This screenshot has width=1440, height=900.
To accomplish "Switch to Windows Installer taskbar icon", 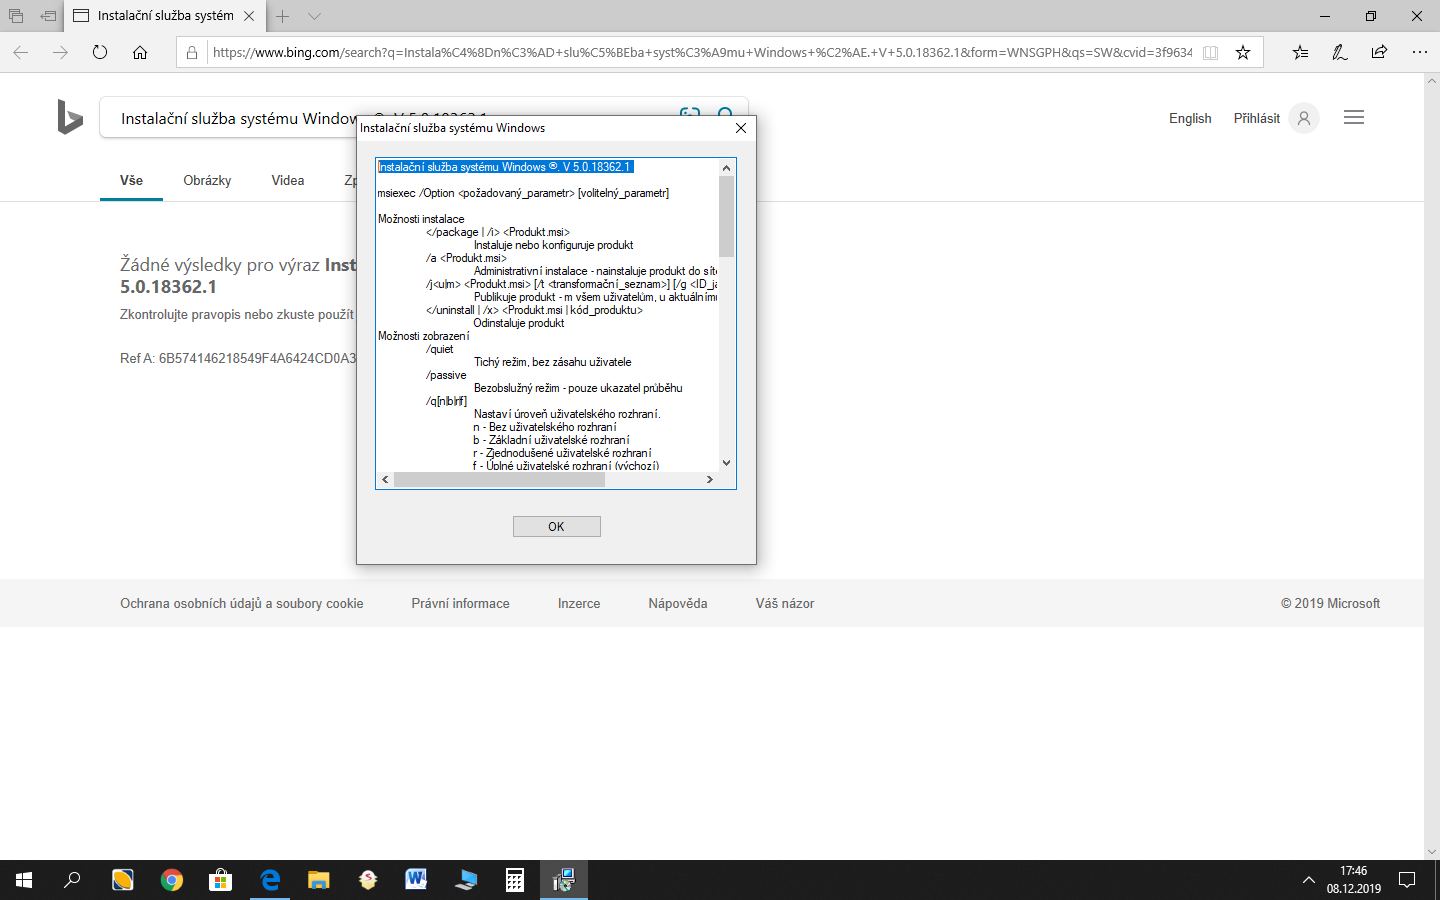I will pos(564,880).
